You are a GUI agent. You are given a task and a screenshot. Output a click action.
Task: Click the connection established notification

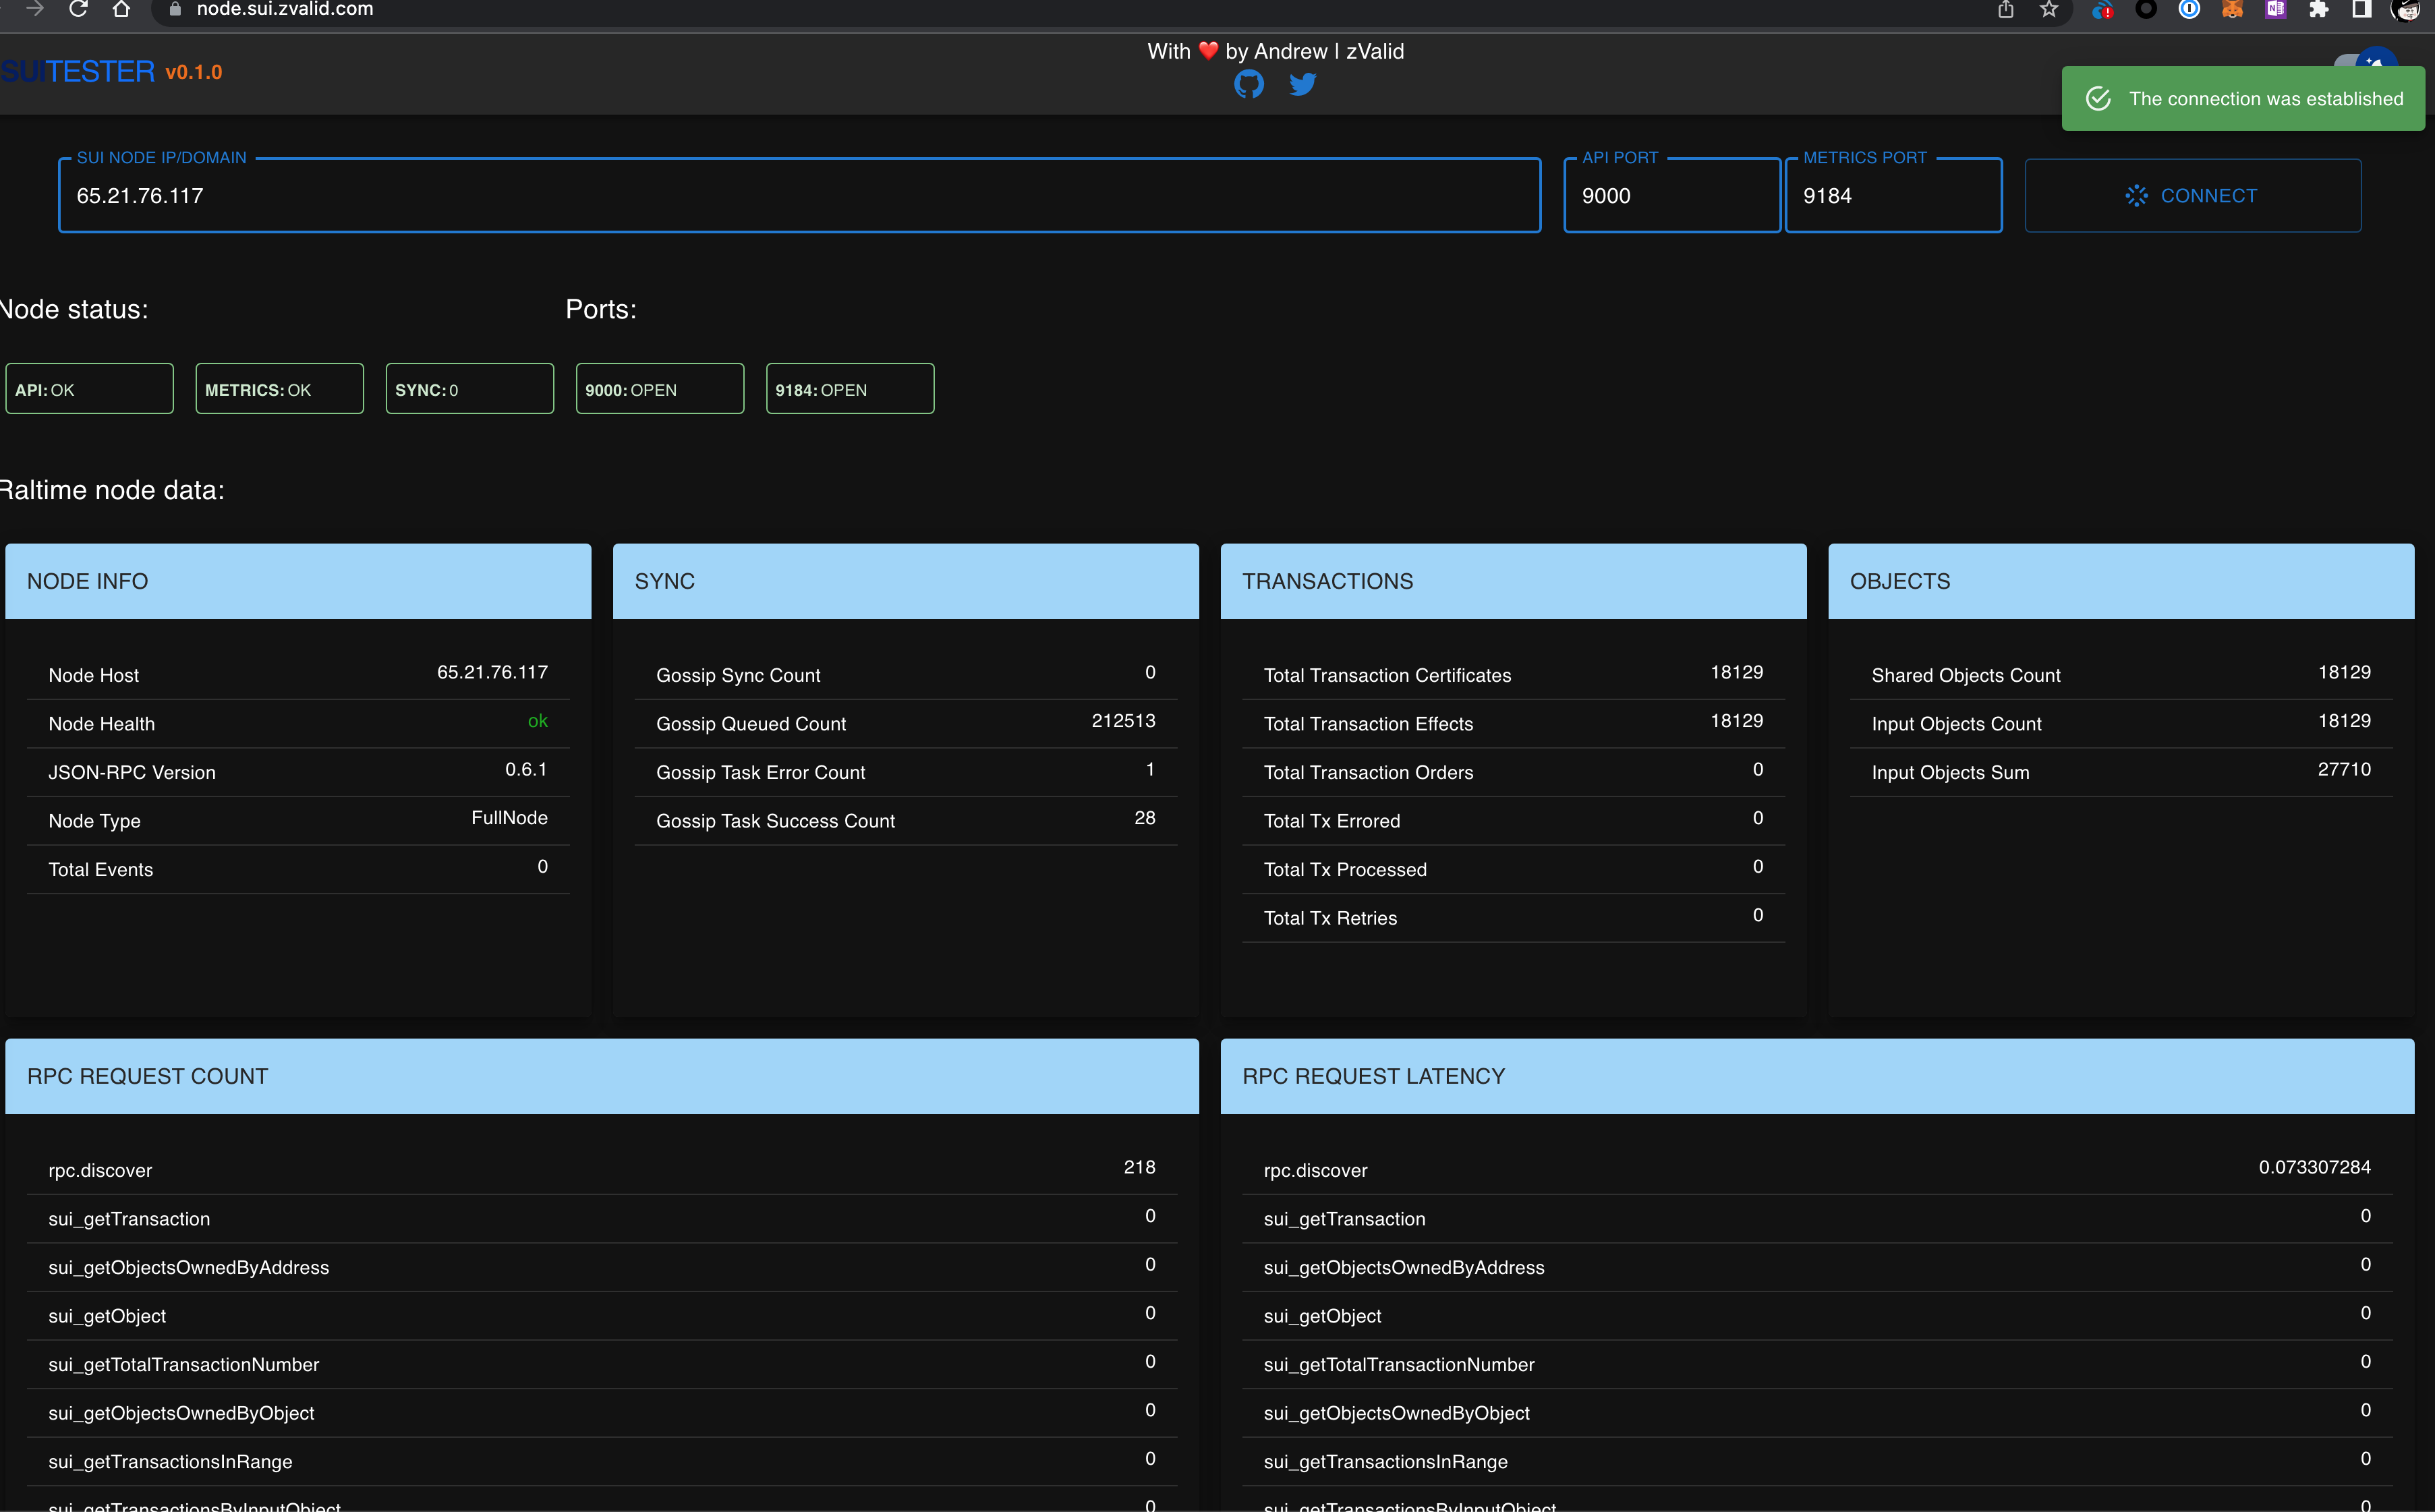pyautogui.click(x=2243, y=99)
